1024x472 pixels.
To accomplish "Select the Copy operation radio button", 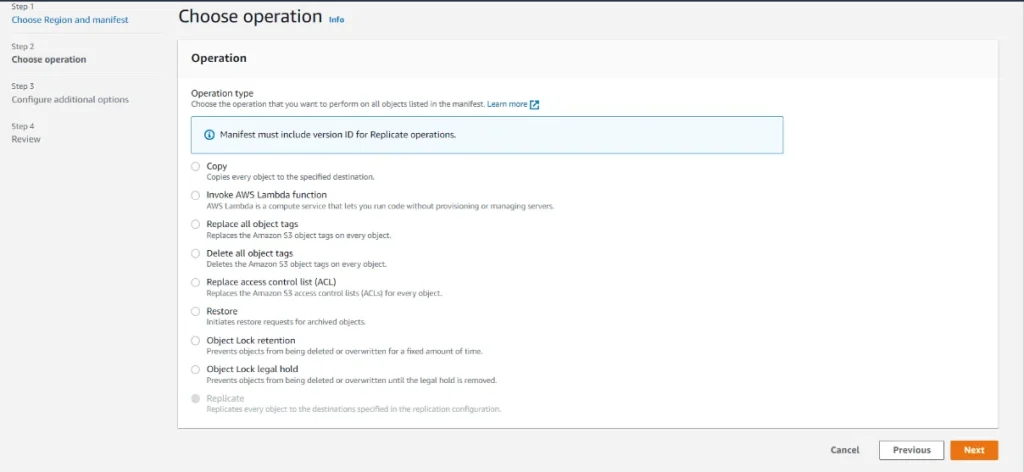I will tap(196, 166).
